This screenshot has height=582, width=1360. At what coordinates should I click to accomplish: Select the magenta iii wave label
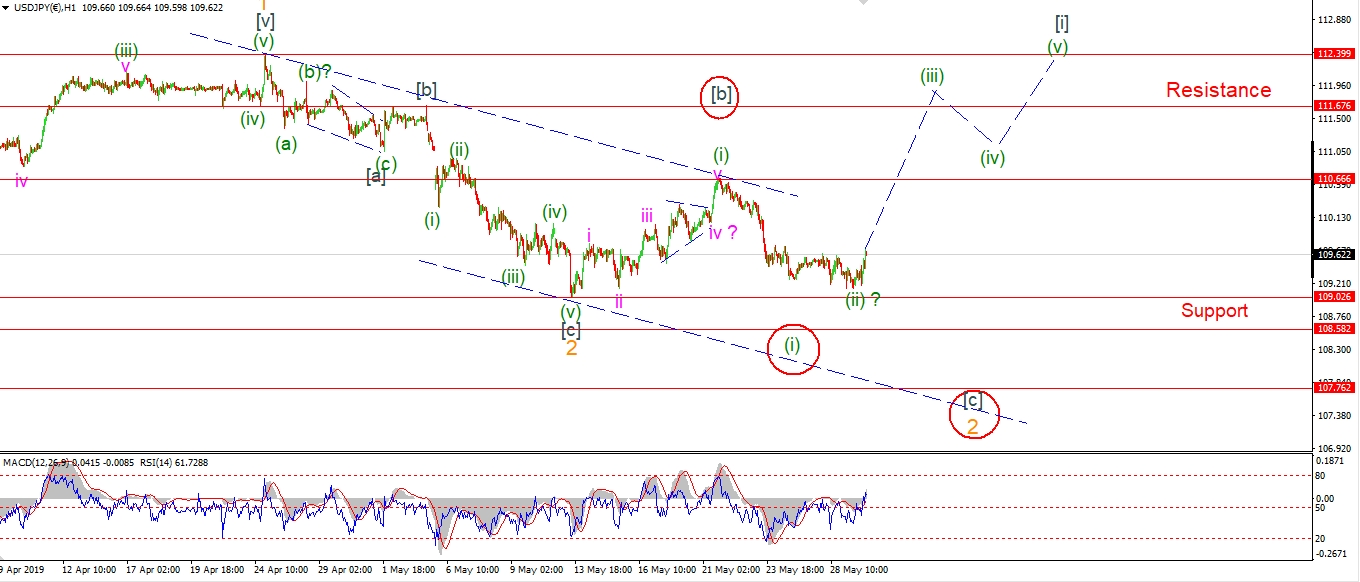648,215
